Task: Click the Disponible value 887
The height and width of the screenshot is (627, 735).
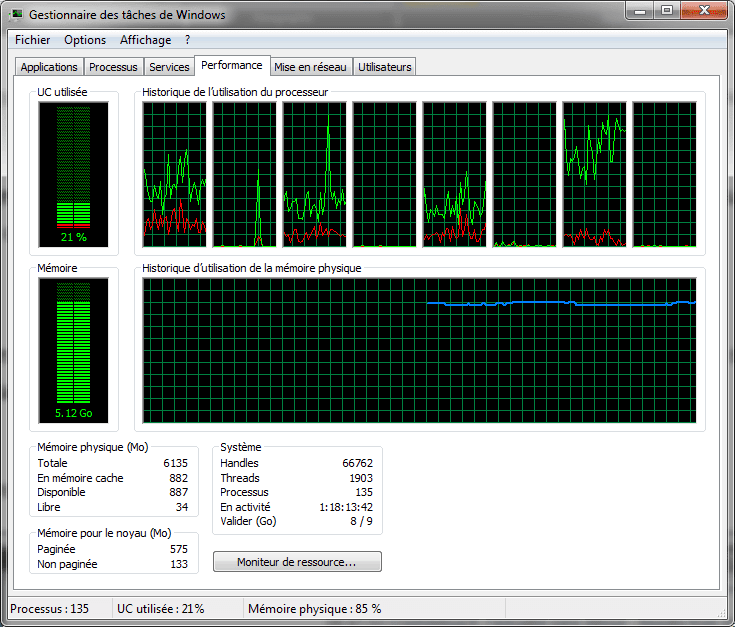Action: pos(179,492)
